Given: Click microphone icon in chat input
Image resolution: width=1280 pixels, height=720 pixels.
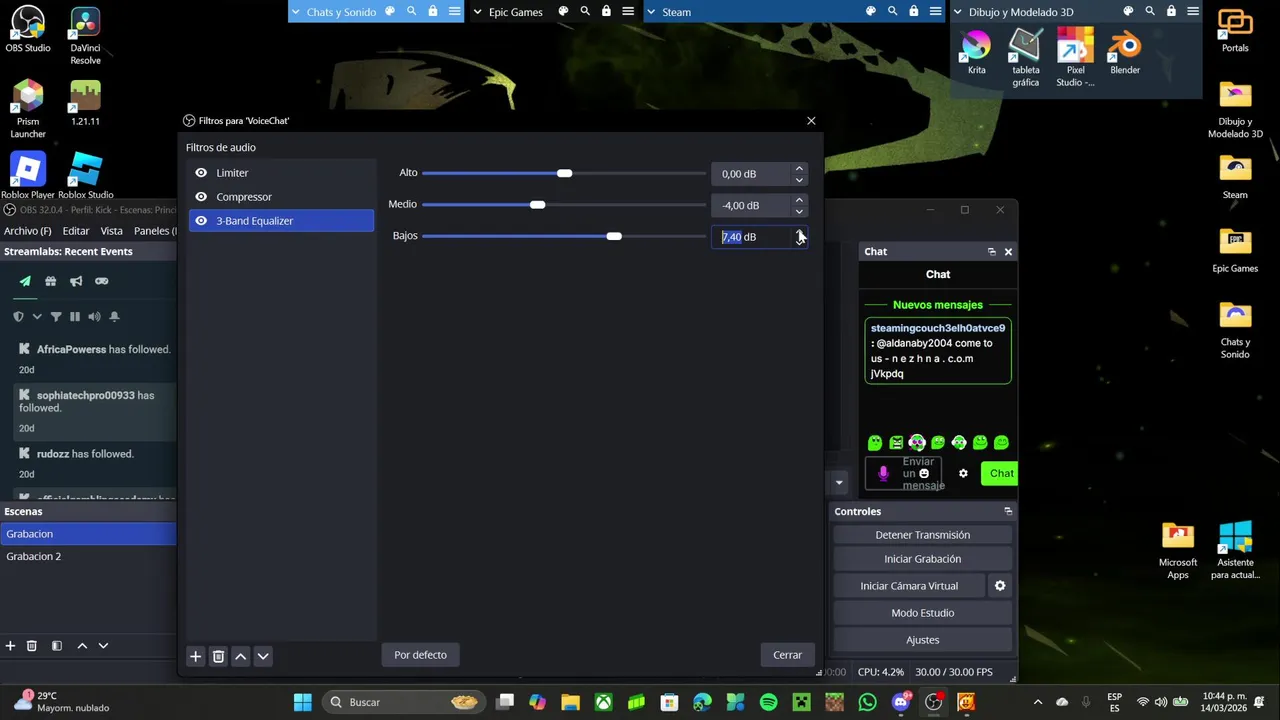Looking at the screenshot, I should (x=883, y=474).
